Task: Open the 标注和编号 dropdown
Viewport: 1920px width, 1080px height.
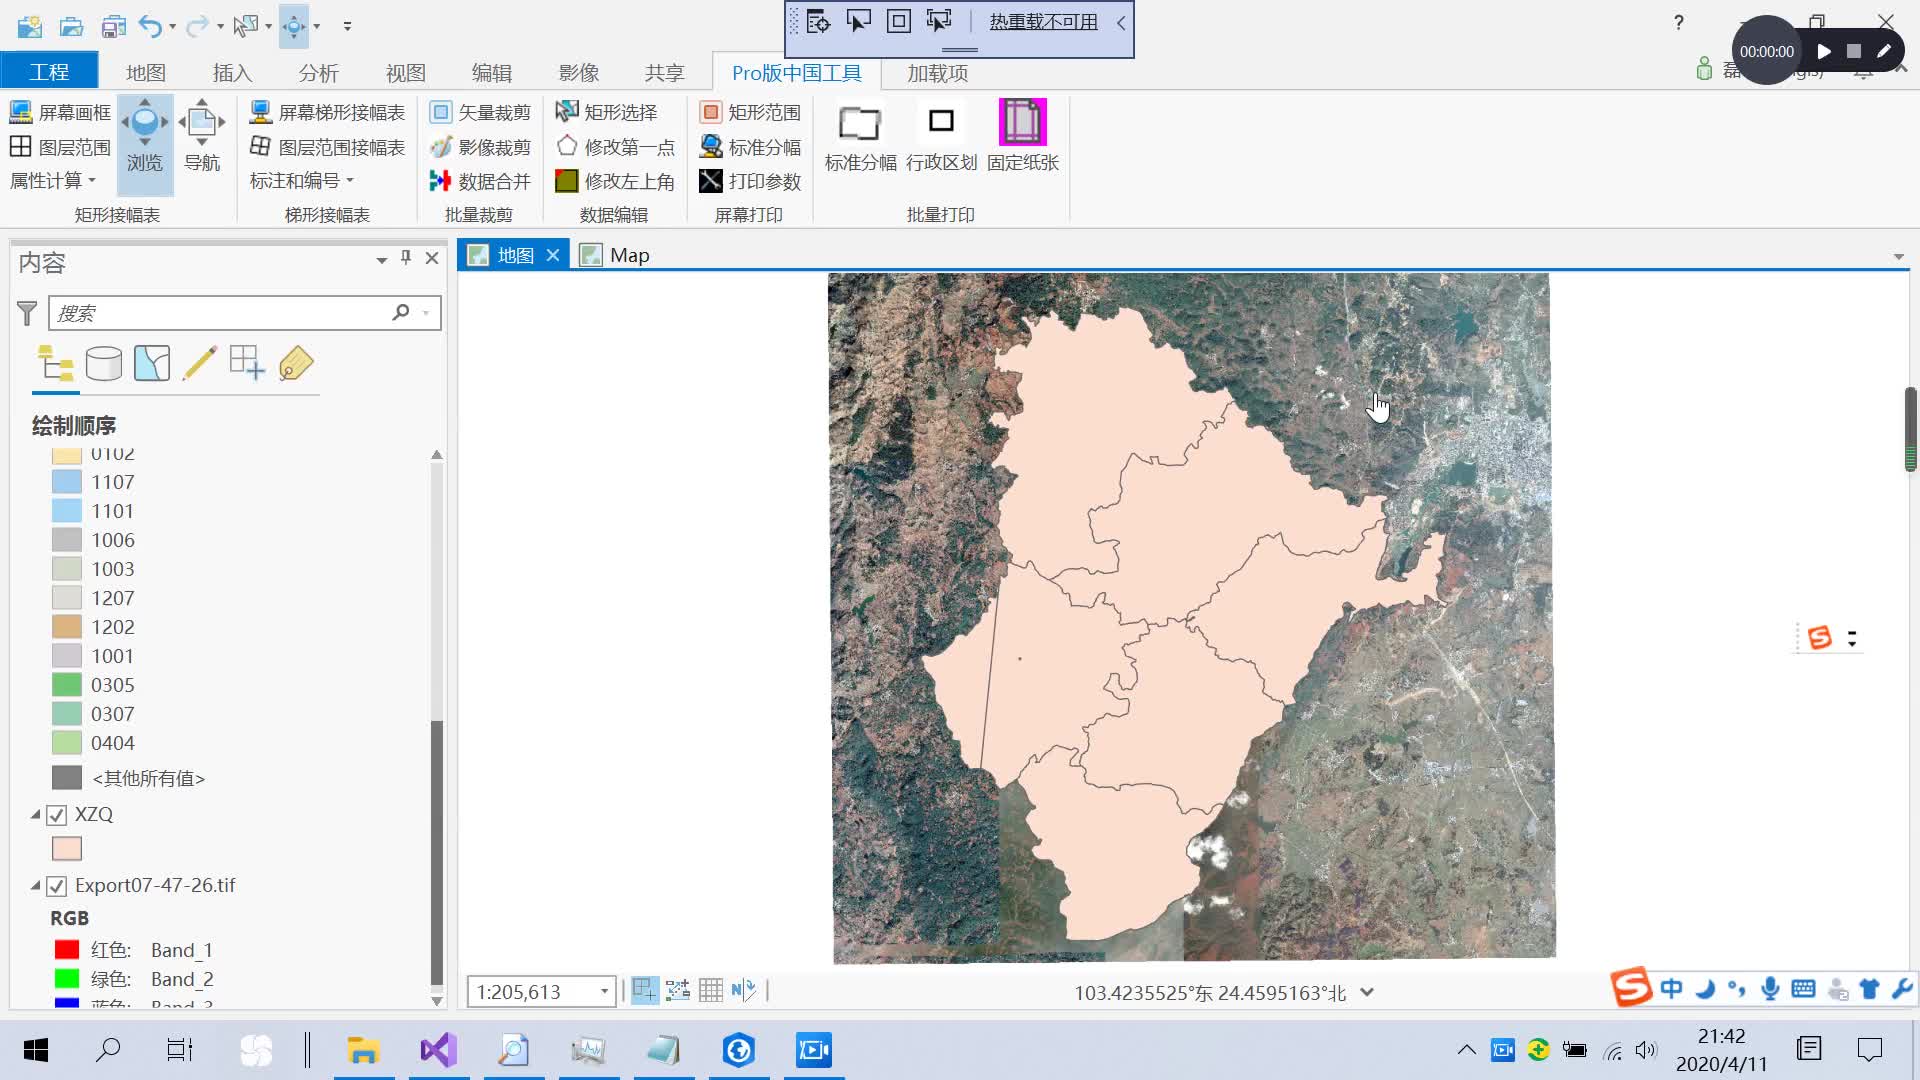Action: (x=301, y=181)
